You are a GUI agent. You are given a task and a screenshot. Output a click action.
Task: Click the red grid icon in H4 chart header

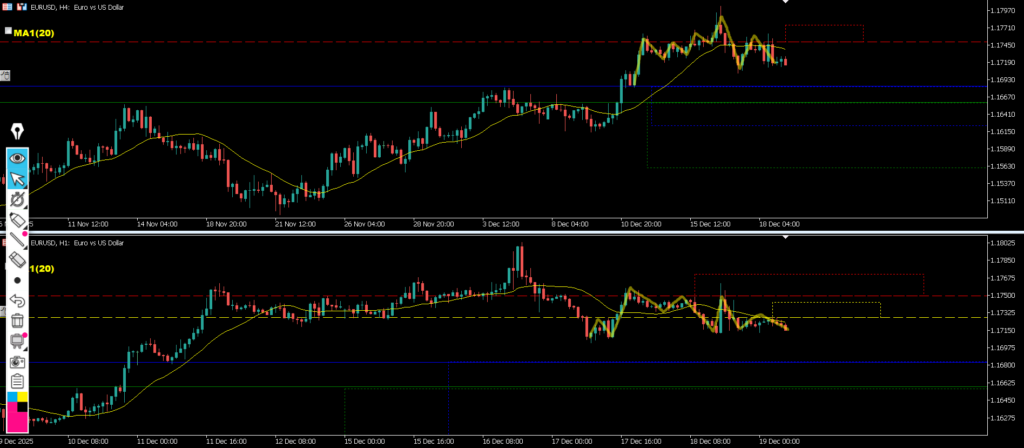[x=6, y=7]
